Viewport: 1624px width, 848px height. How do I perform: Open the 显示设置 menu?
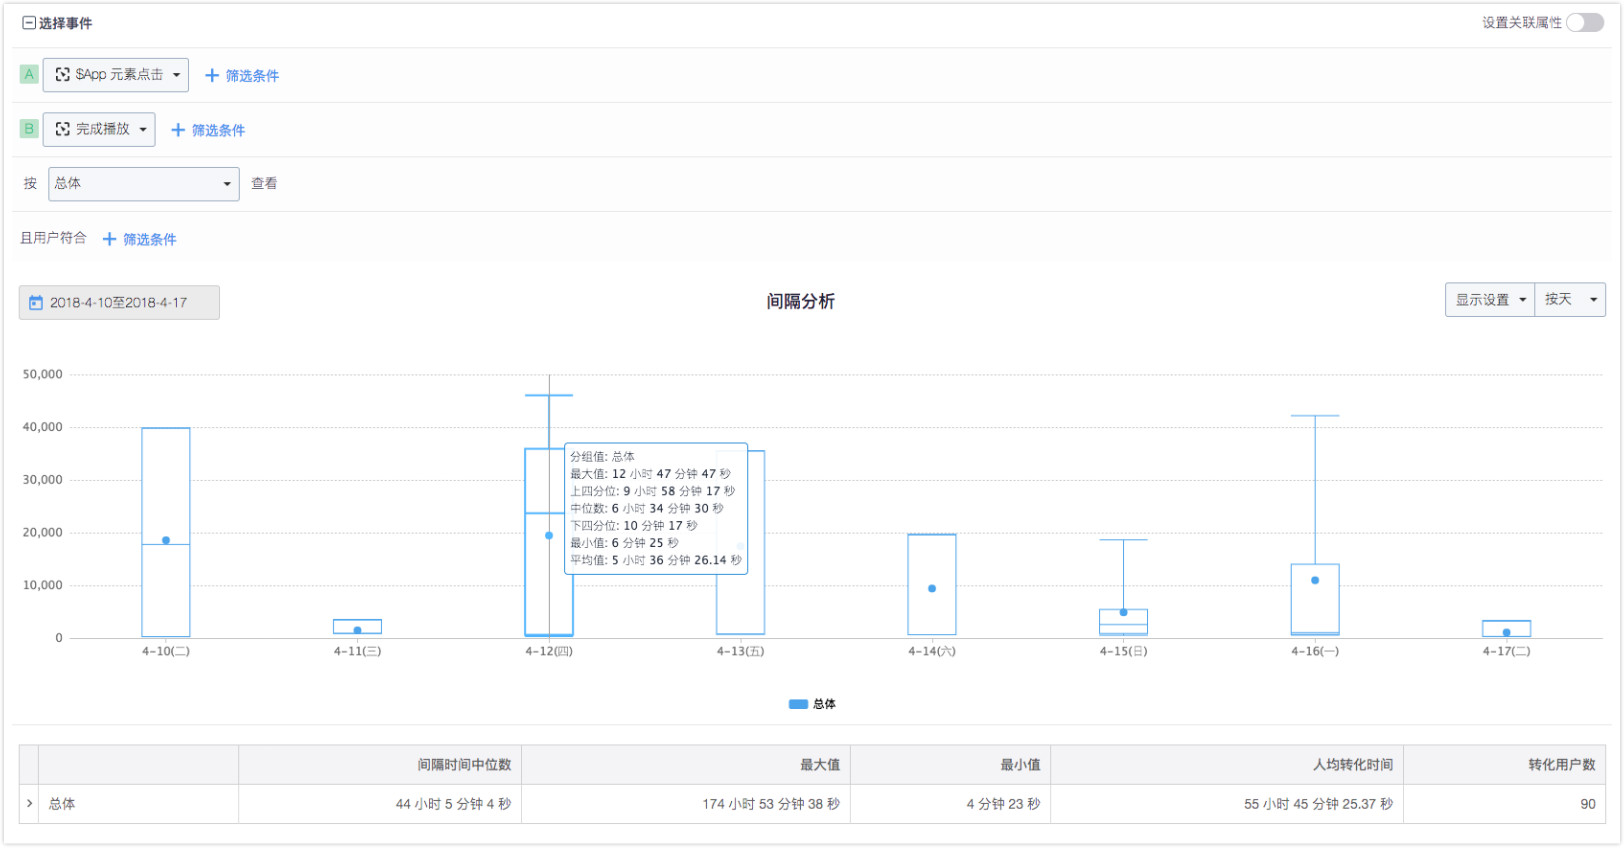coord(1489,300)
